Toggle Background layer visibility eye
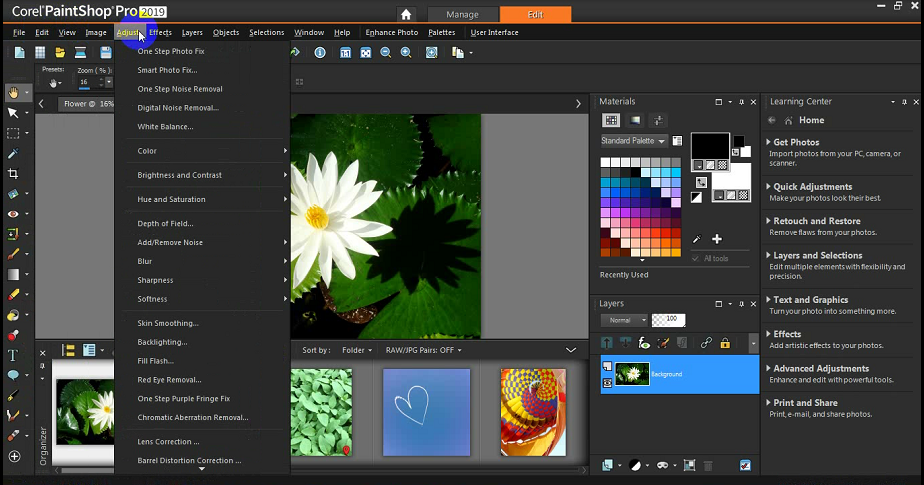 pos(607,383)
